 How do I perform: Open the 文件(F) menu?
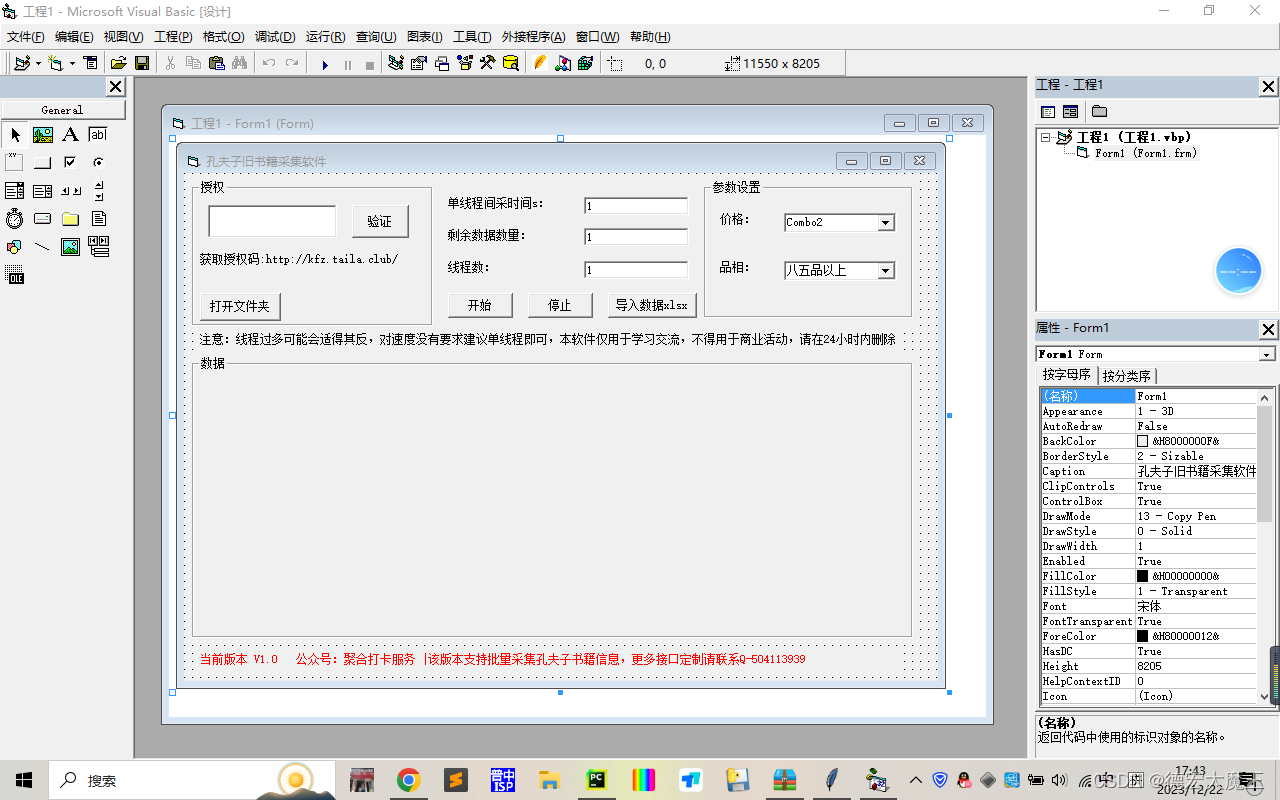tap(26, 37)
